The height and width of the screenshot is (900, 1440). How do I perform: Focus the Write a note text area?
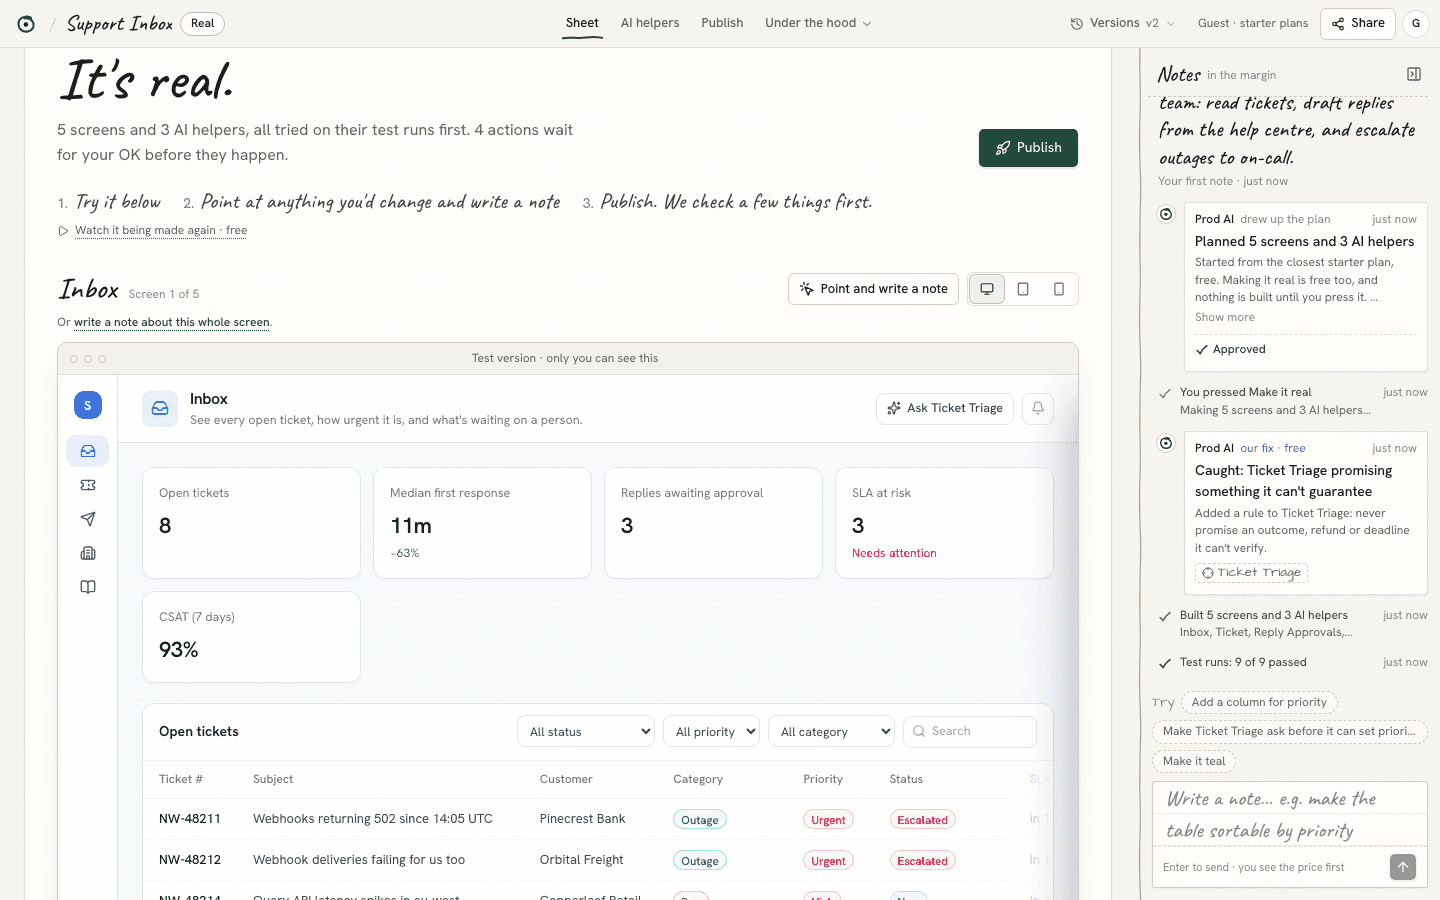(1290, 815)
